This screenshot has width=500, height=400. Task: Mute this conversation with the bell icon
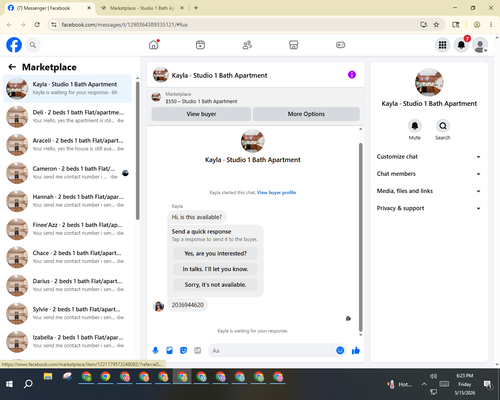click(x=415, y=126)
